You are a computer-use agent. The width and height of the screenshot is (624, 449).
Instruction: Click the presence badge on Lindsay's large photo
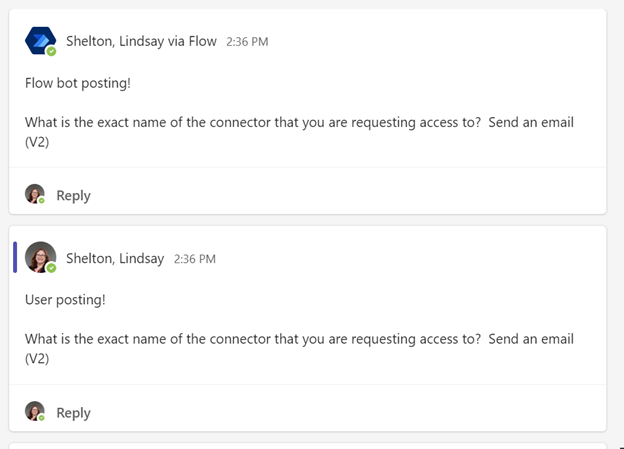pyautogui.click(x=51, y=268)
